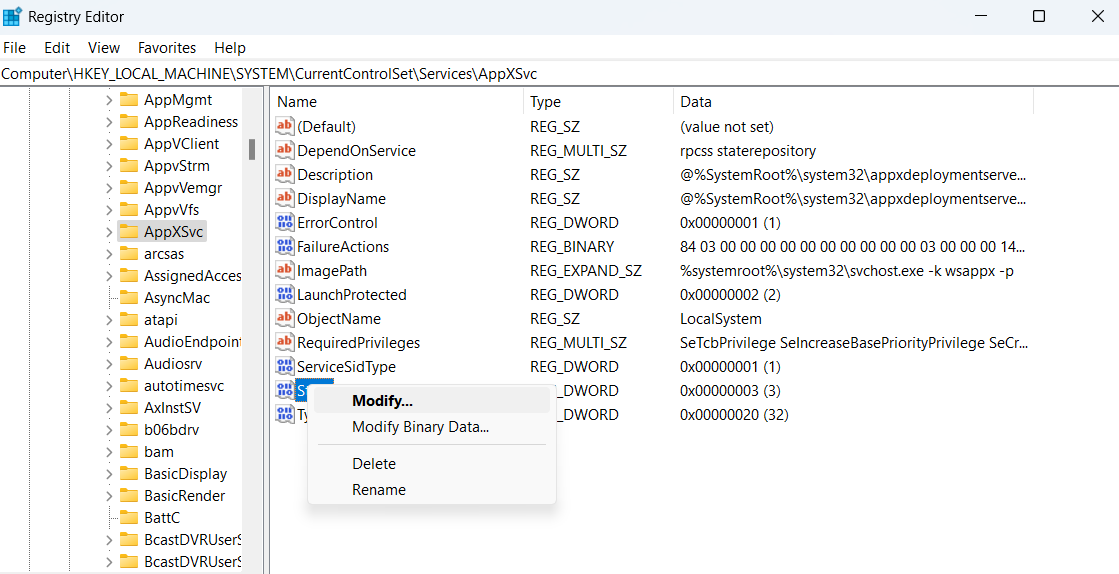Viewport: 1119px width, 574px height.
Task: Click the LocalSystem data cell
Action: point(721,318)
